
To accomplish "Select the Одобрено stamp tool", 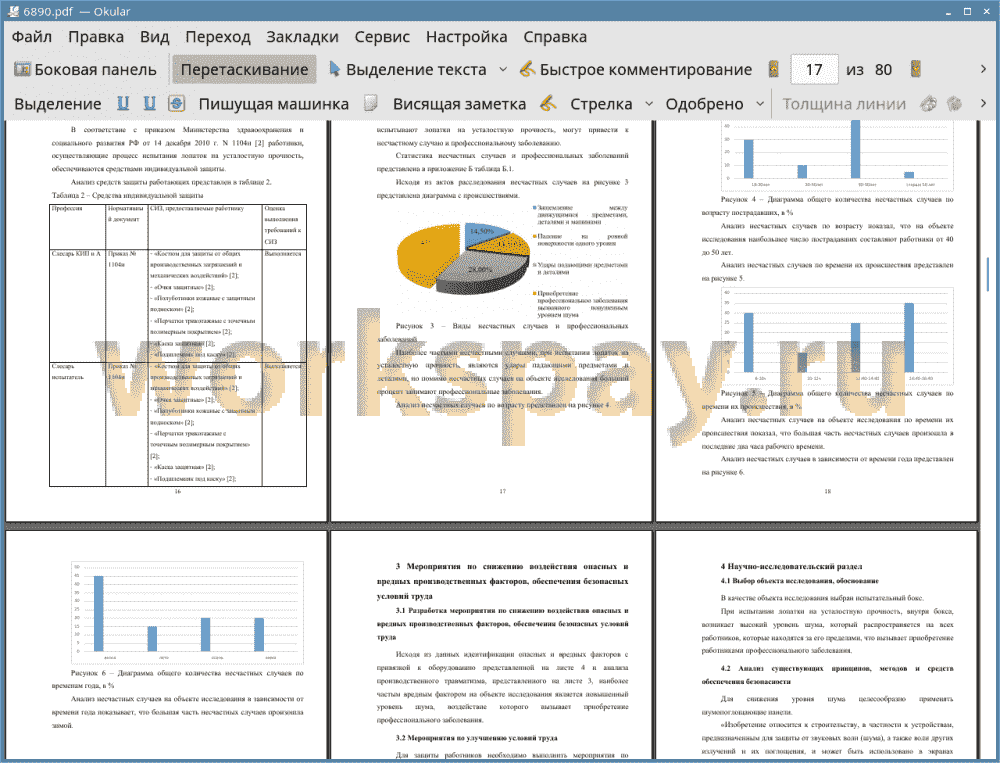I will (x=704, y=104).
